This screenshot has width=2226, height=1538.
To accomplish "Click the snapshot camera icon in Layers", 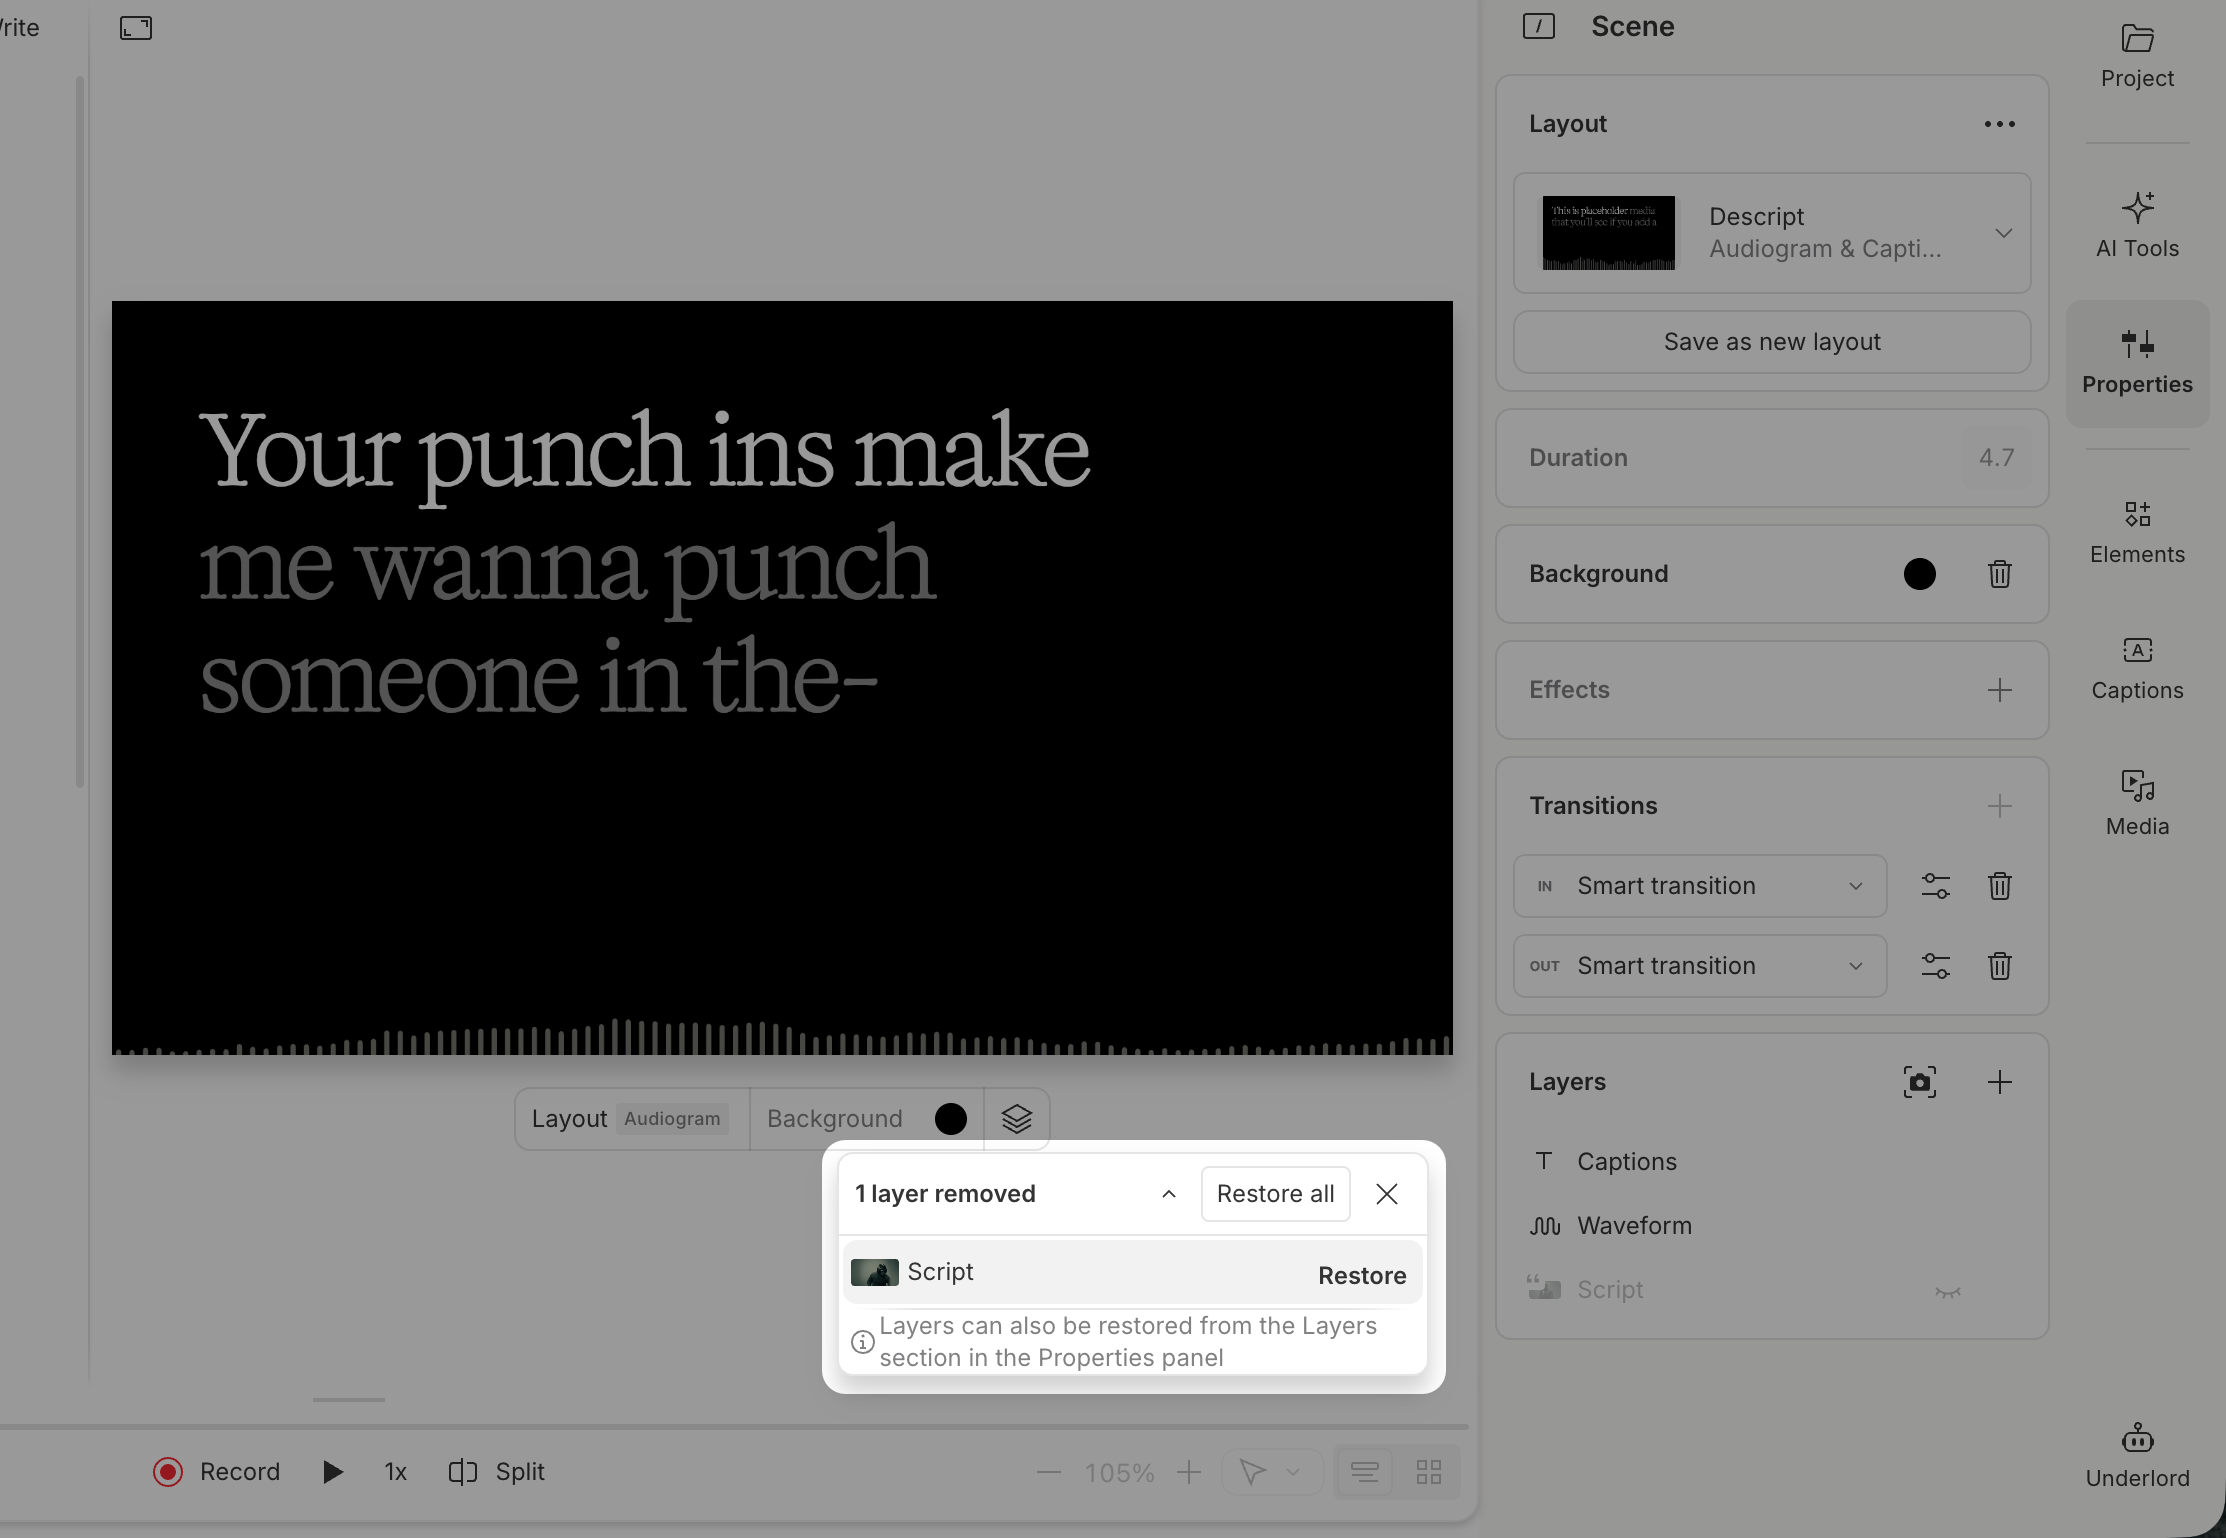I will click(1920, 1081).
